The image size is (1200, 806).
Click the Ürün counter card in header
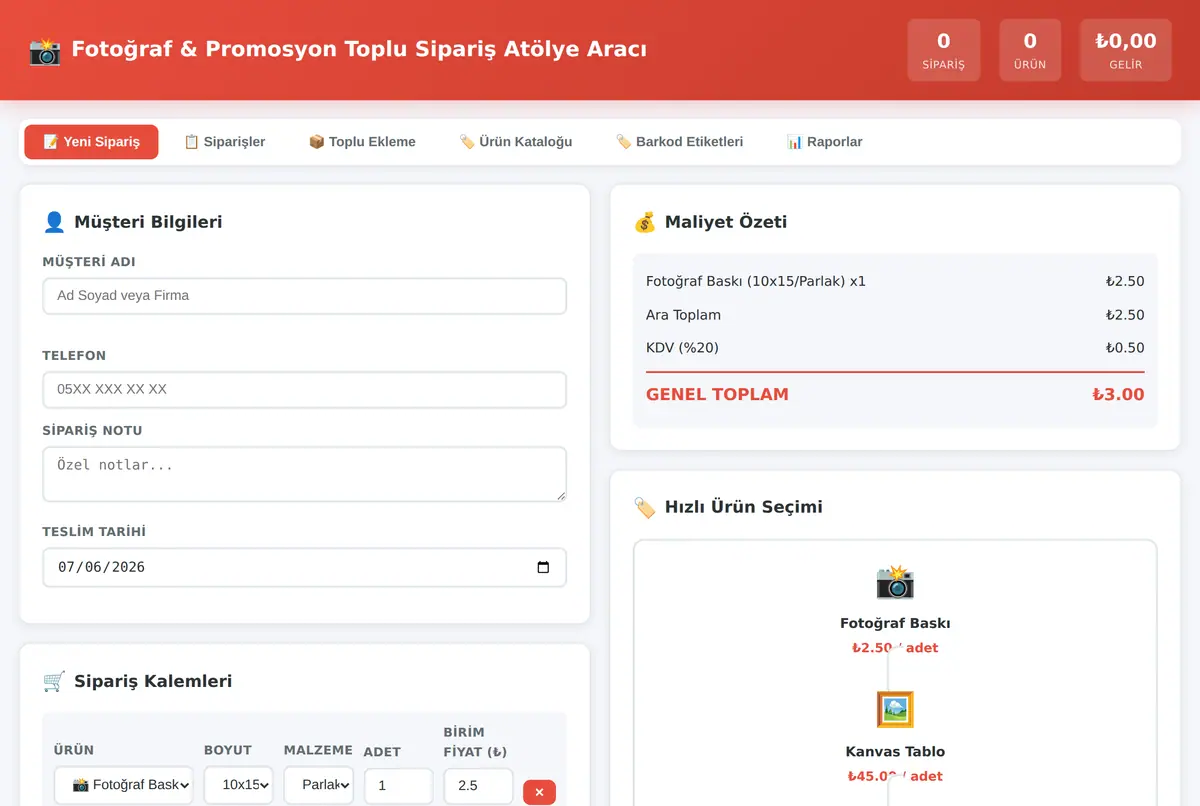tap(1030, 50)
